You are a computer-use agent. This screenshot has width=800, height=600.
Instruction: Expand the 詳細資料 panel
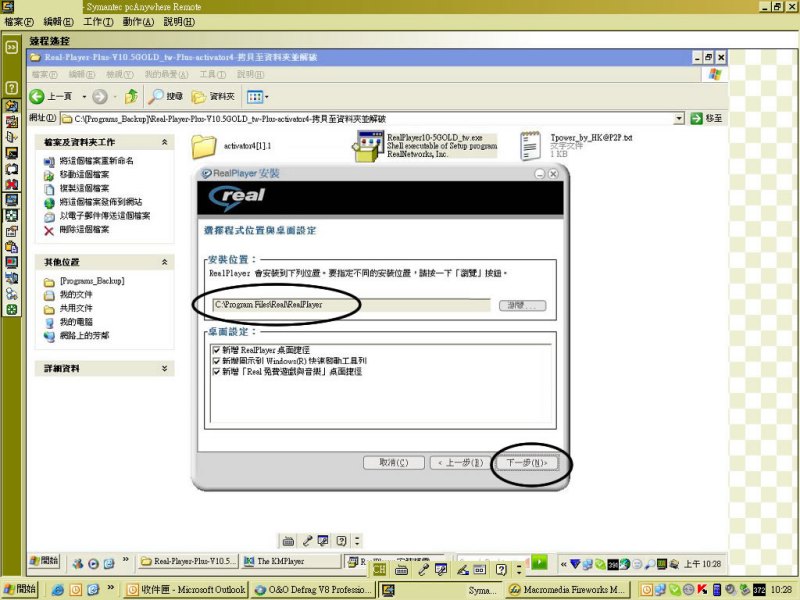pos(164,368)
